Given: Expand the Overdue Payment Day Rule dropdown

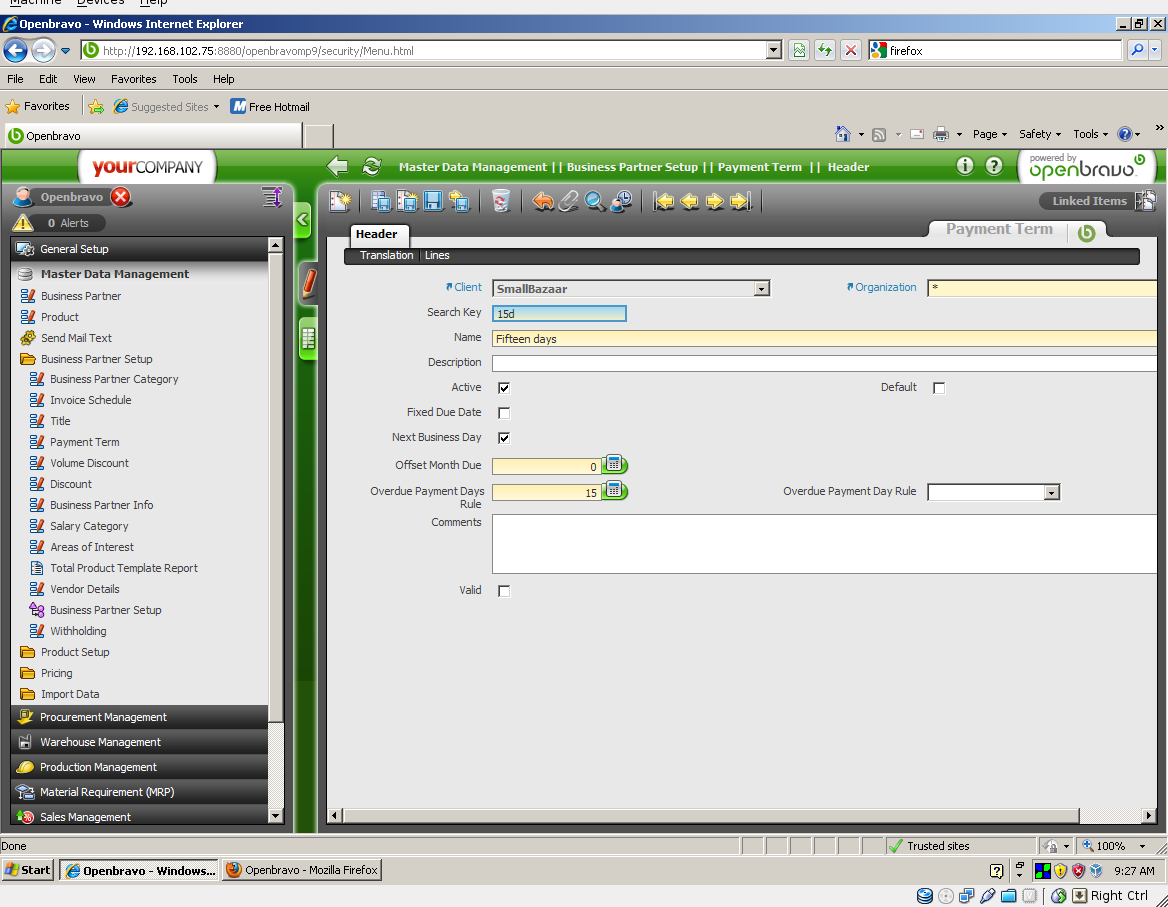Looking at the screenshot, I should (x=1051, y=492).
